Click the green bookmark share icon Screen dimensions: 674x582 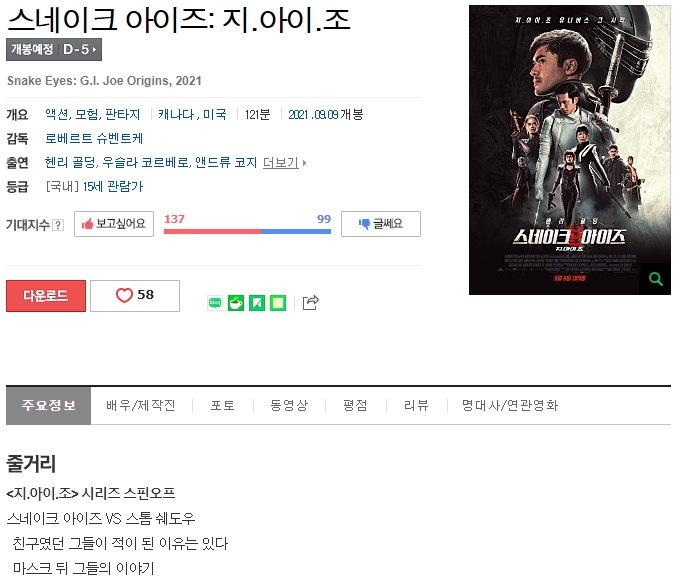(257, 303)
